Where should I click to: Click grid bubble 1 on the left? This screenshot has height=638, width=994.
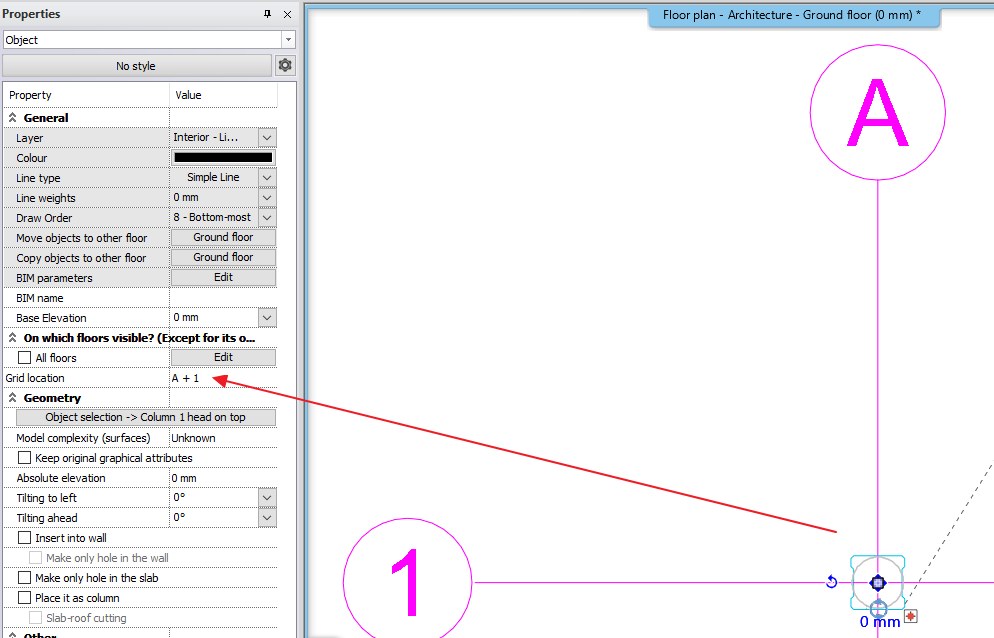(407, 580)
